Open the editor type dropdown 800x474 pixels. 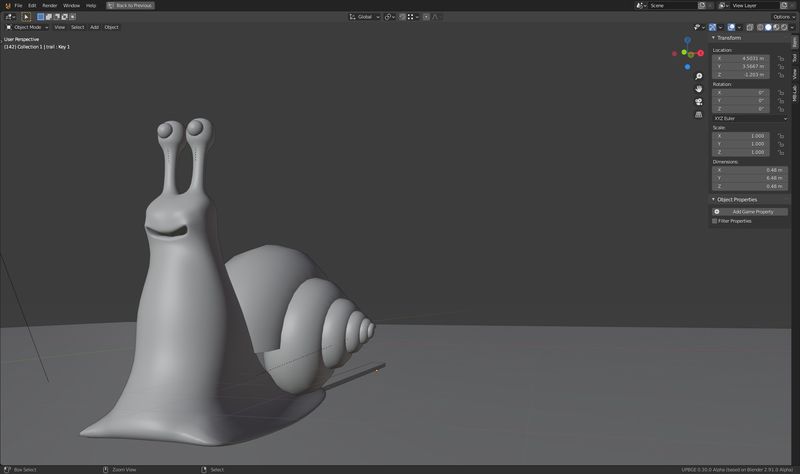tap(10, 17)
